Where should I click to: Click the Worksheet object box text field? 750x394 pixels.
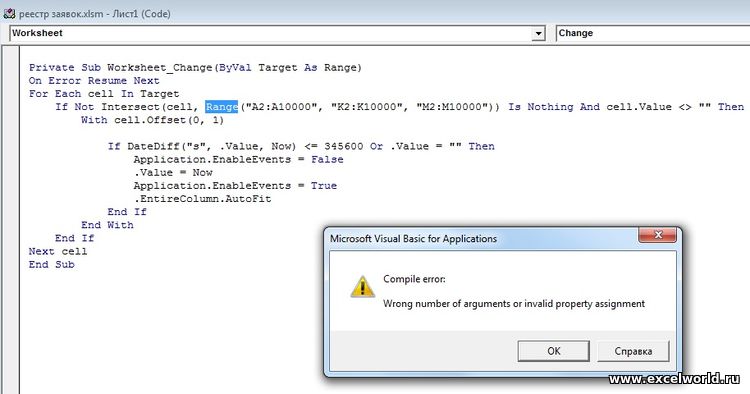(x=271, y=33)
